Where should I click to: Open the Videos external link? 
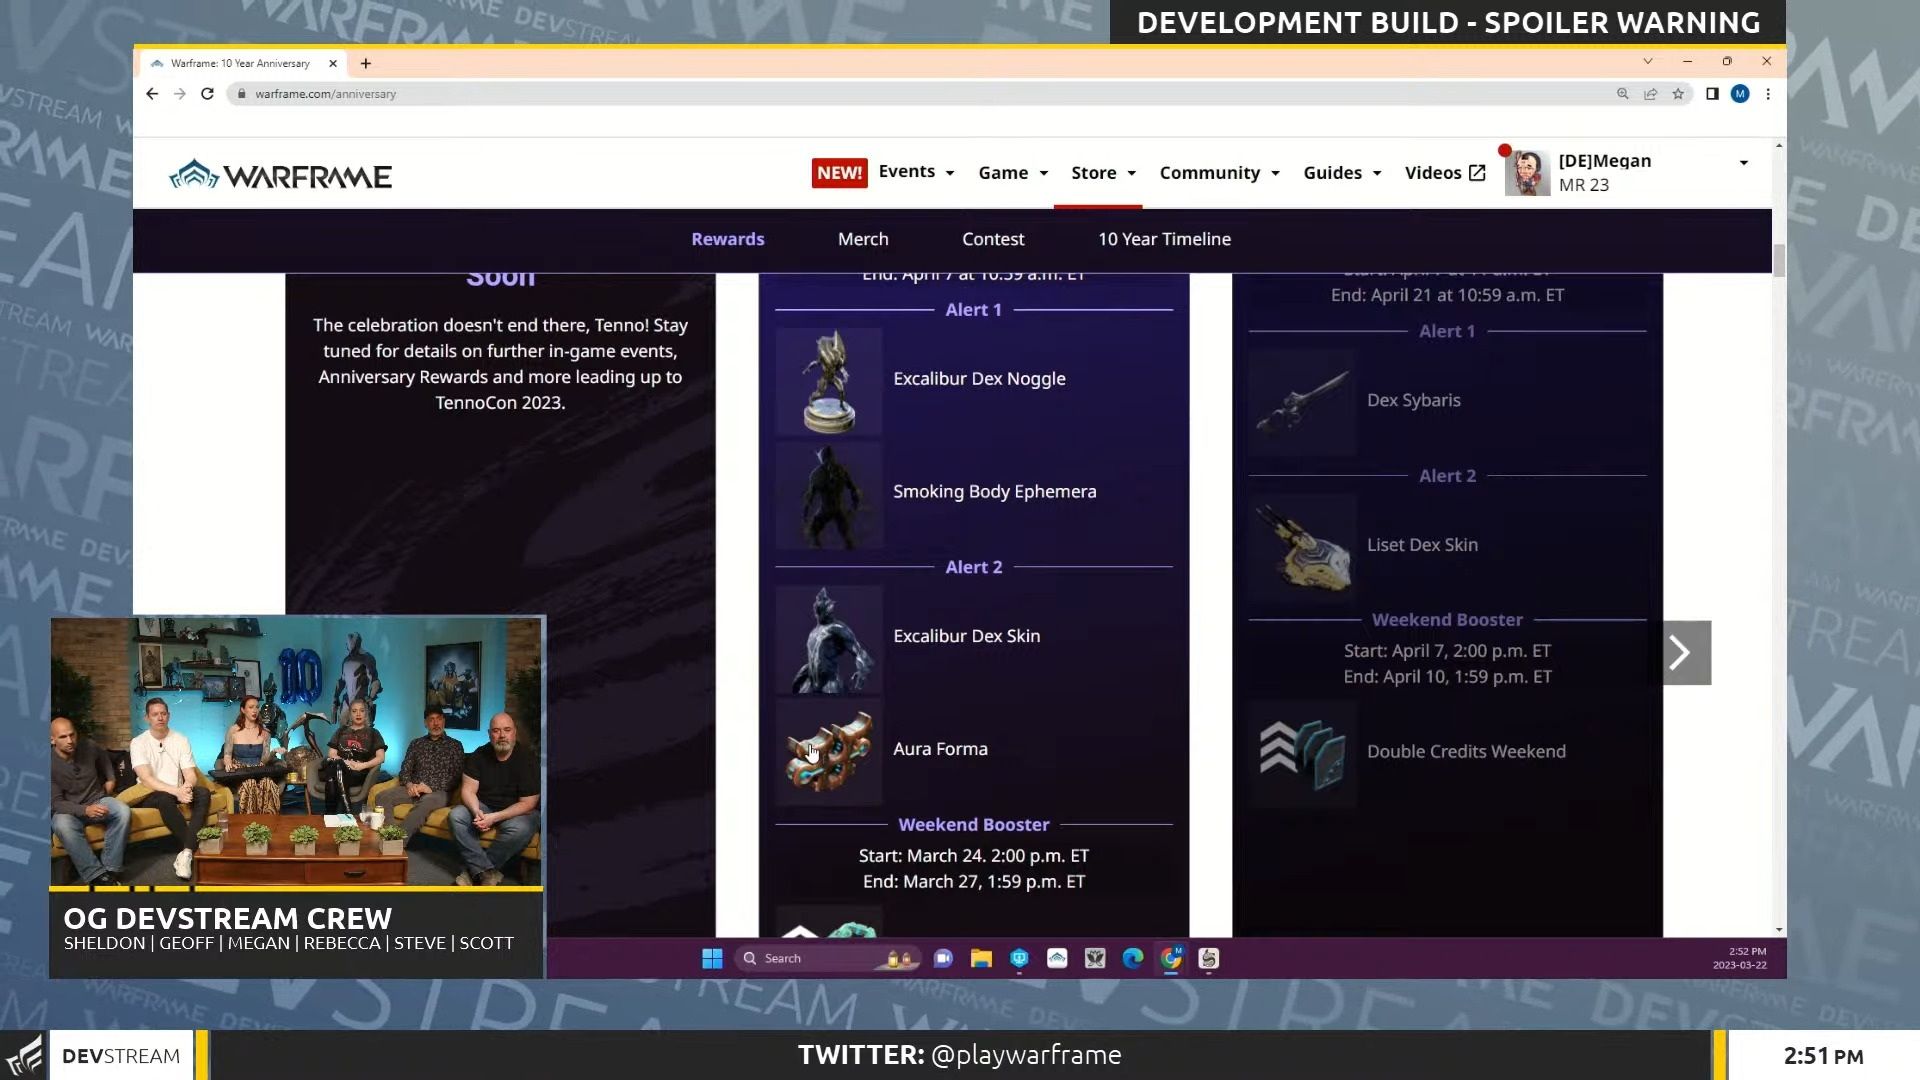point(1445,173)
